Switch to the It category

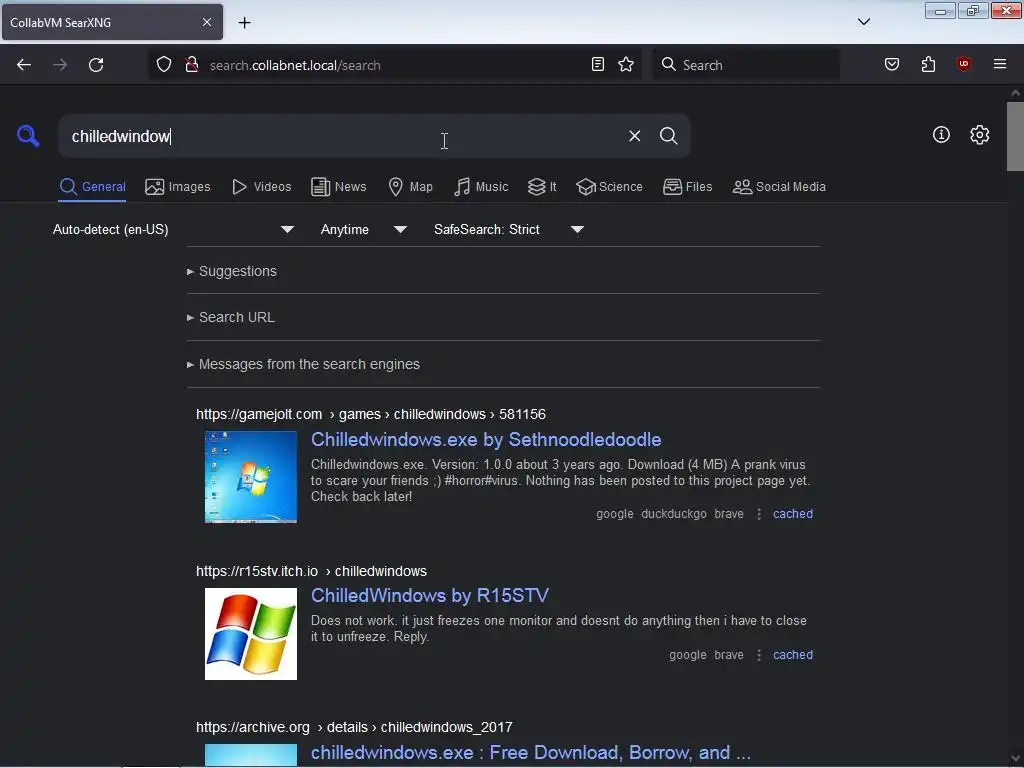pyautogui.click(x=542, y=187)
